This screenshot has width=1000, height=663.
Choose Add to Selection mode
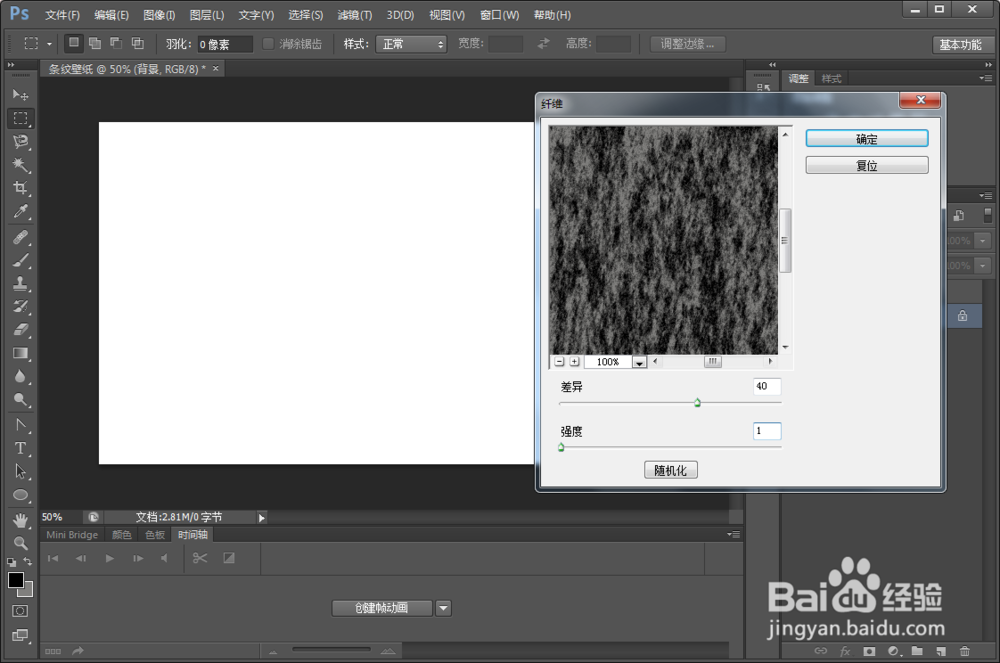coord(95,43)
